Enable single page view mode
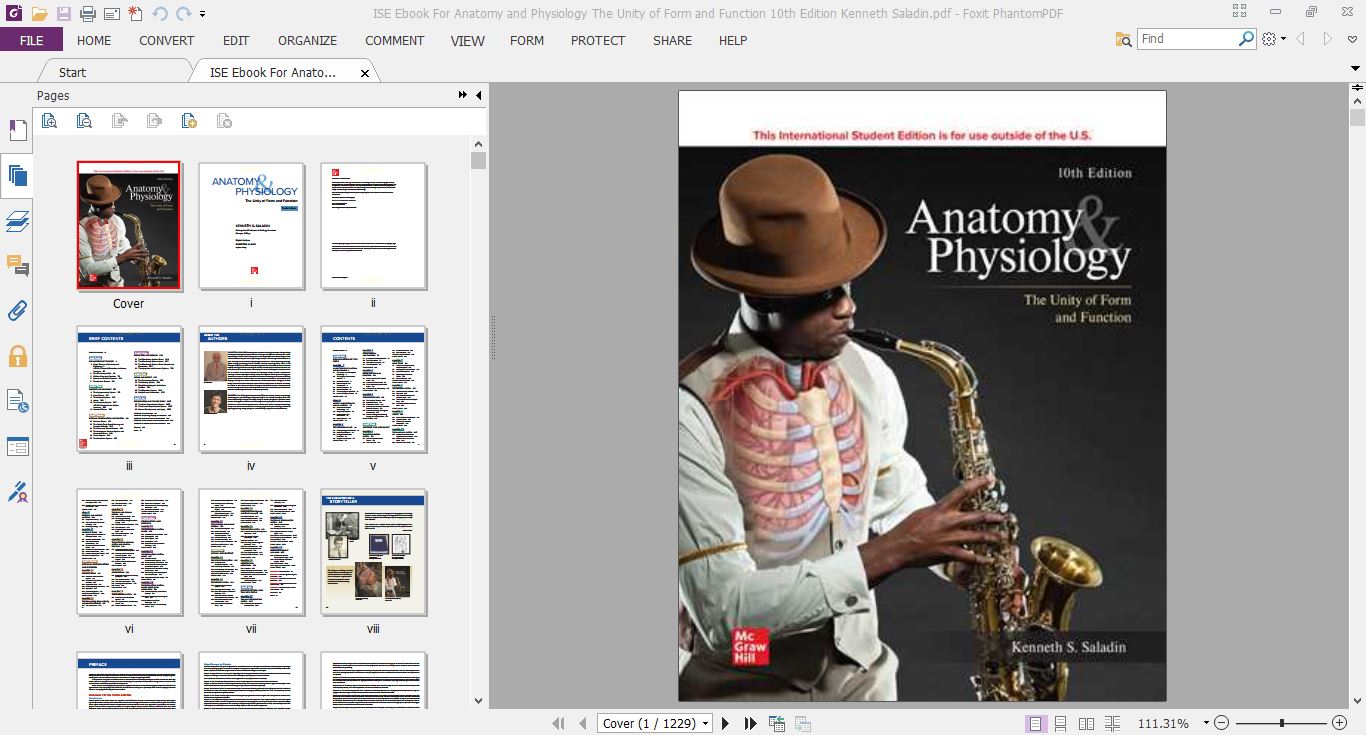 [1035, 723]
